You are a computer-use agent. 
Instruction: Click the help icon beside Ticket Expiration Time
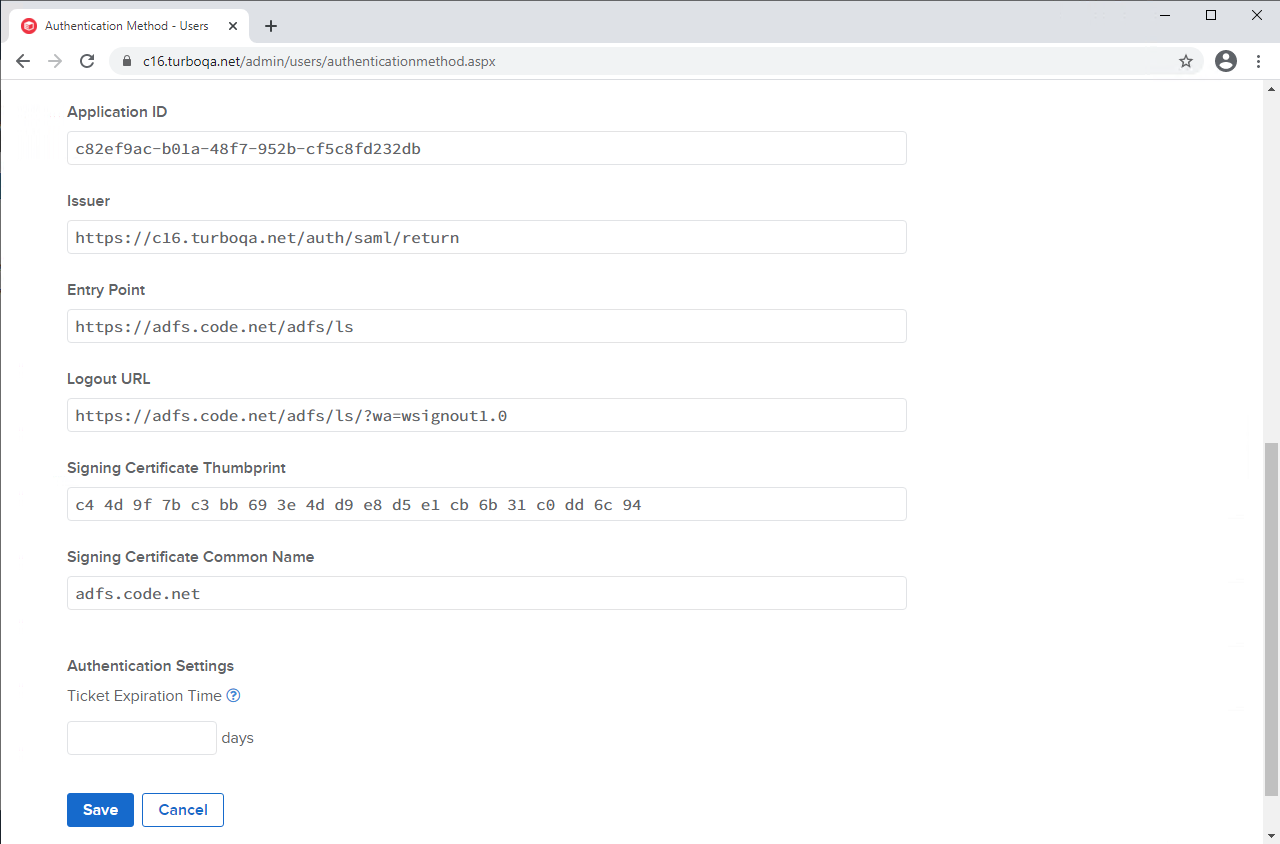233,695
